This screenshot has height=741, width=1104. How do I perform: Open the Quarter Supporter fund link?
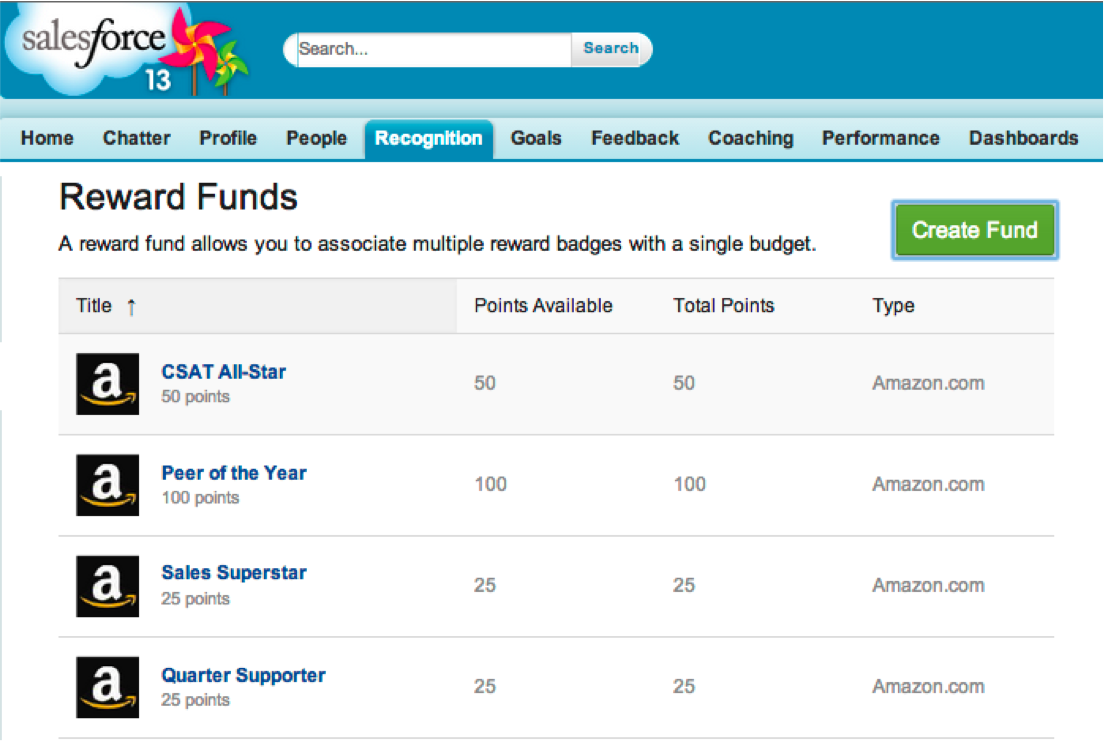pyautogui.click(x=244, y=675)
